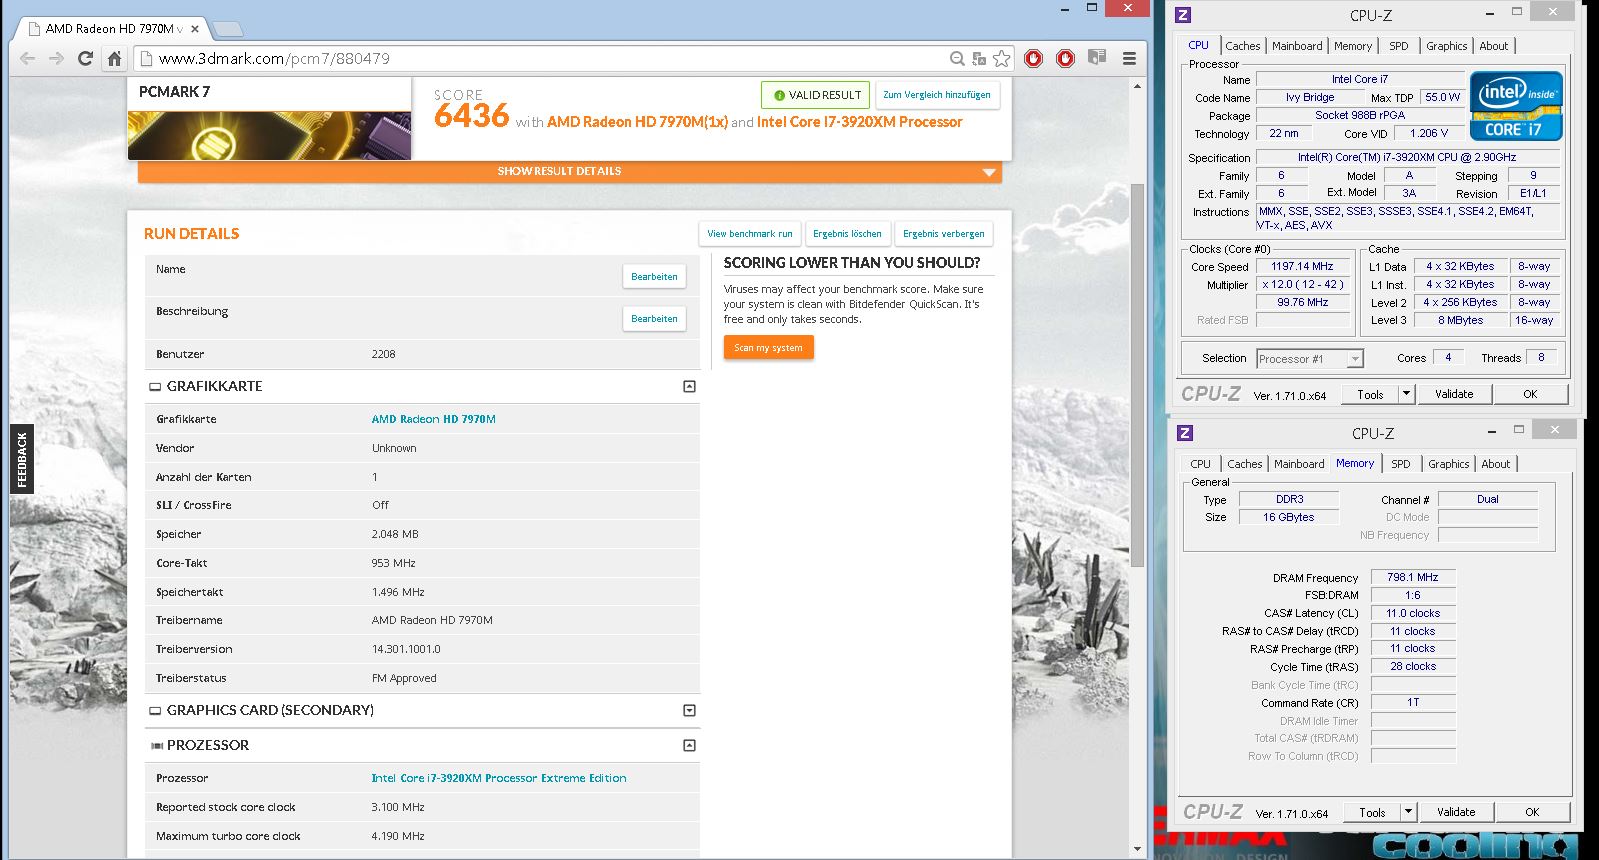The height and width of the screenshot is (860, 1599).
Task: Open Tools dropdown arrow in Memory CPU-Z
Action: tap(1408, 812)
